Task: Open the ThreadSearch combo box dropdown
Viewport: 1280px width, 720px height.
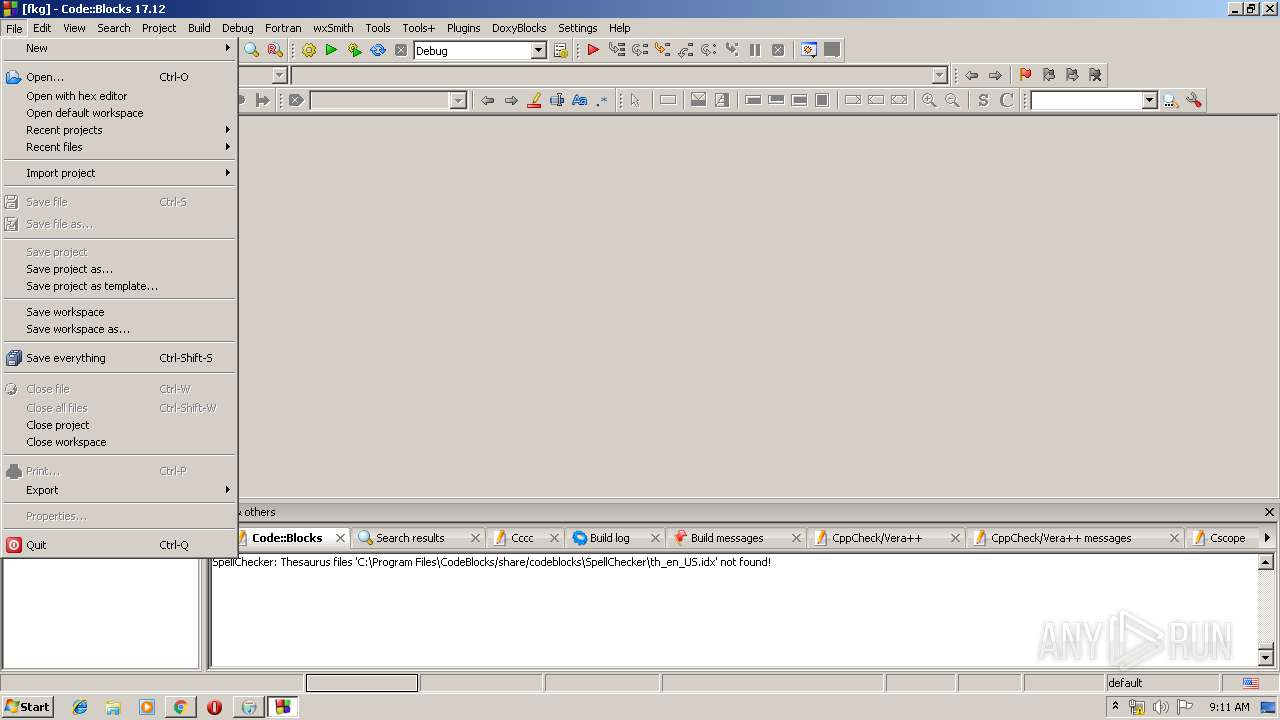Action: pos(1149,100)
